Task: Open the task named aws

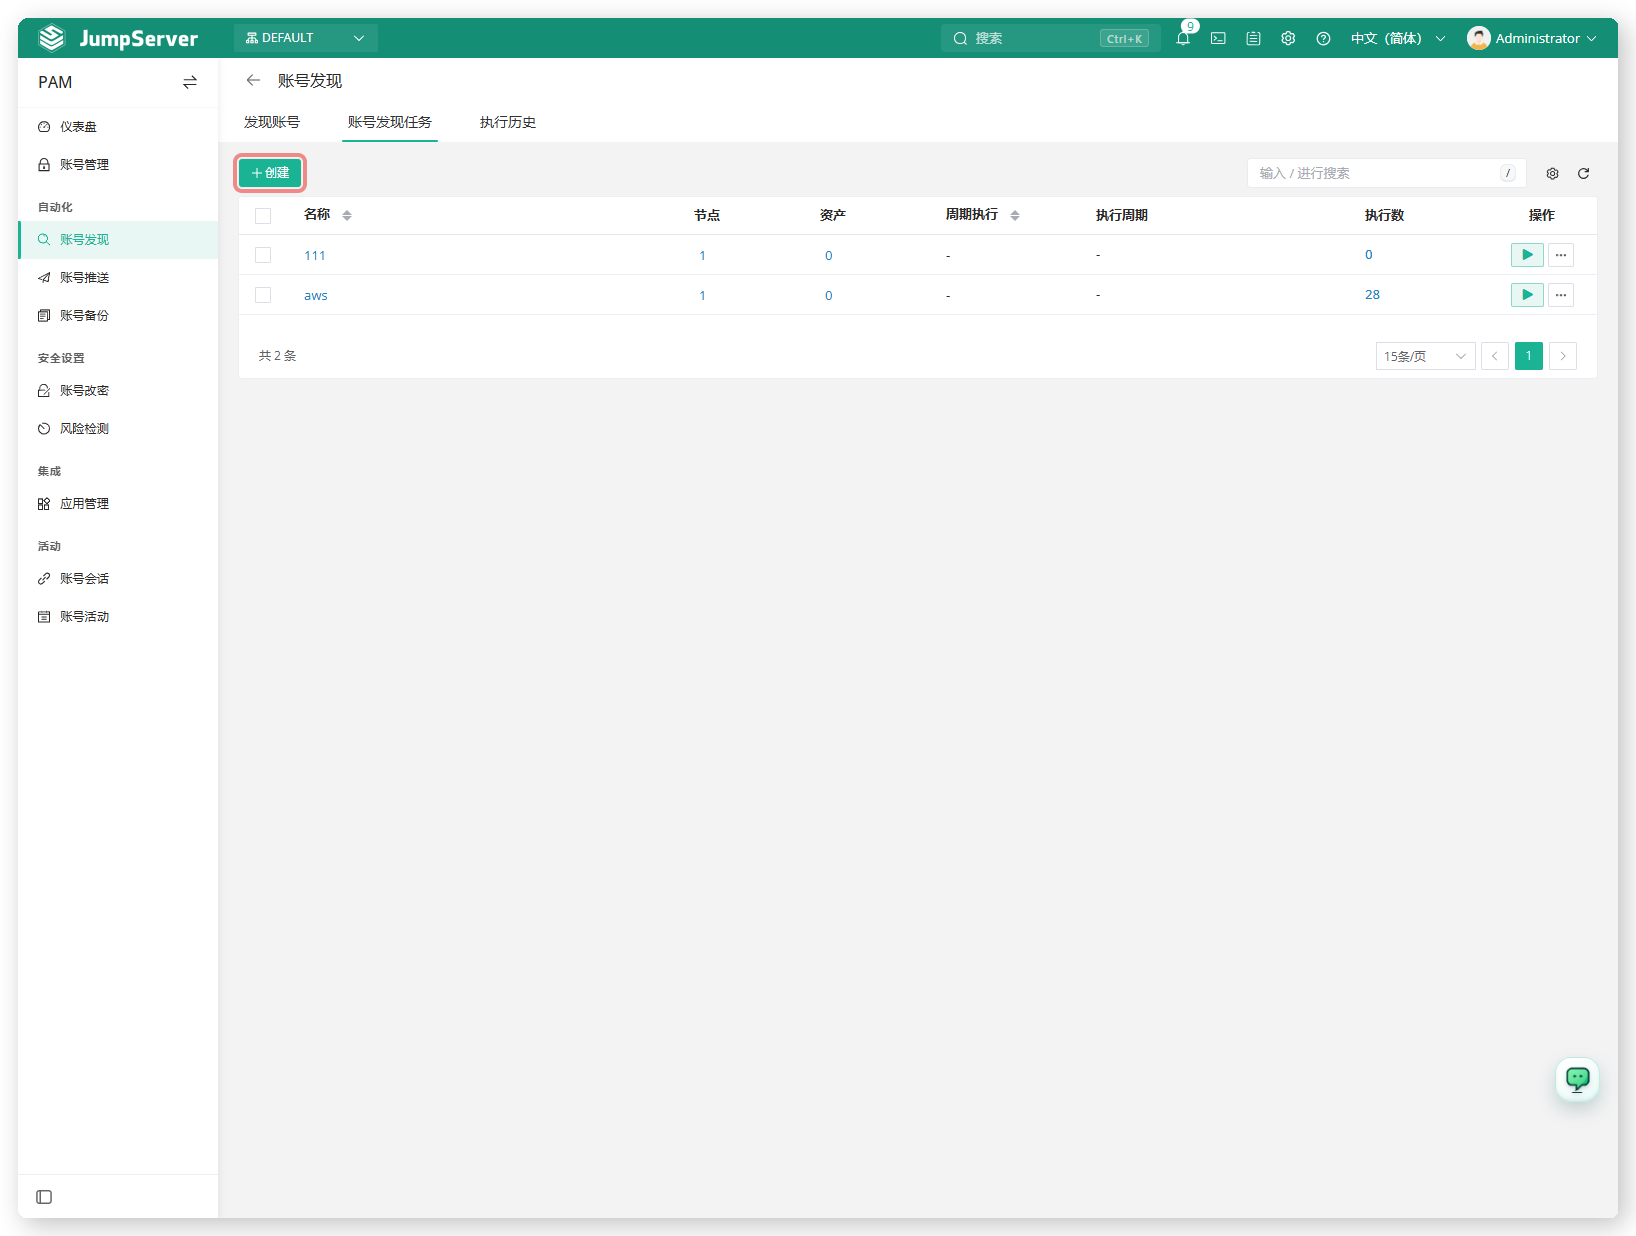Action: click(x=316, y=295)
